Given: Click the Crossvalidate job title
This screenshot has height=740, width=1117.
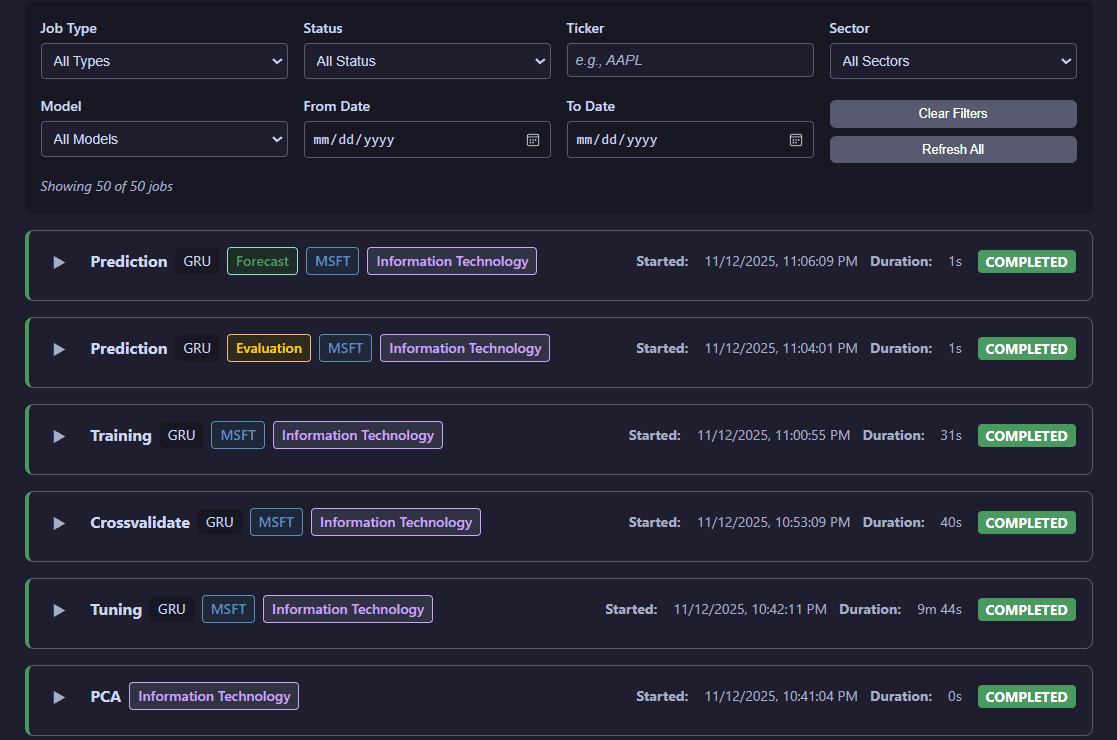Looking at the screenshot, I should click(x=140, y=523).
